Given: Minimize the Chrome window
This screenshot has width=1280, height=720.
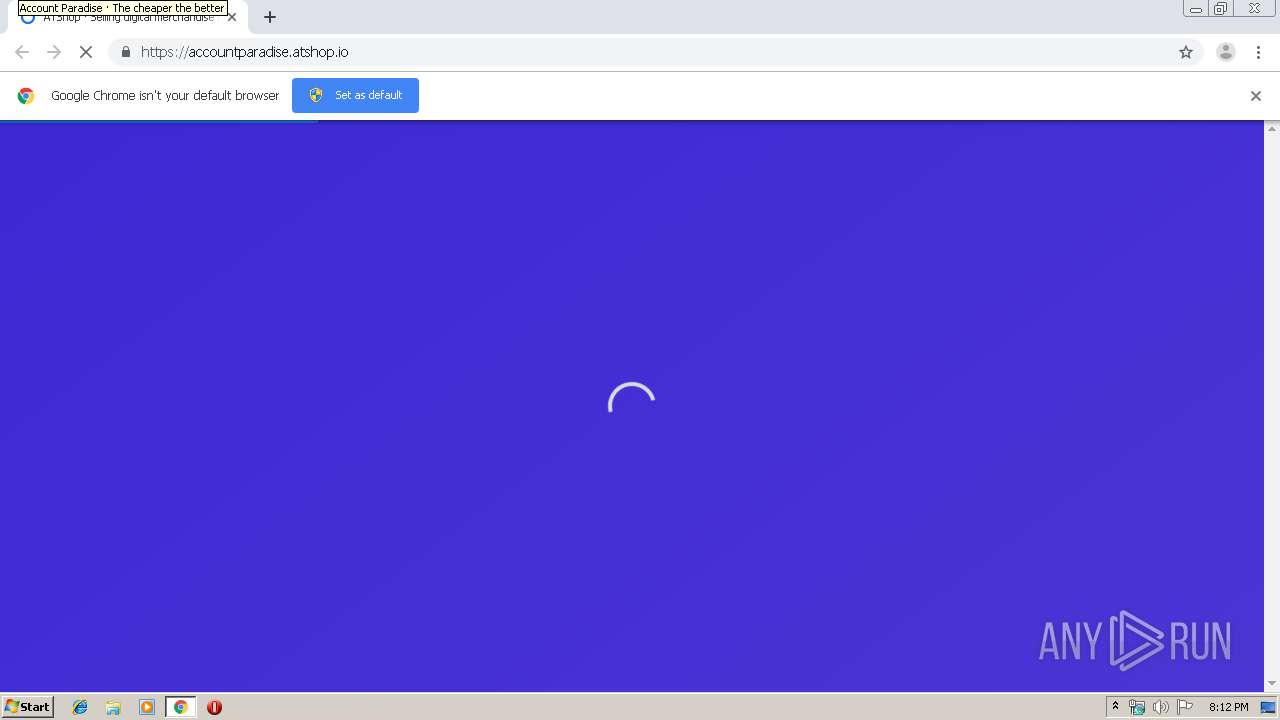Looking at the screenshot, I should [x=1195, y=9].
